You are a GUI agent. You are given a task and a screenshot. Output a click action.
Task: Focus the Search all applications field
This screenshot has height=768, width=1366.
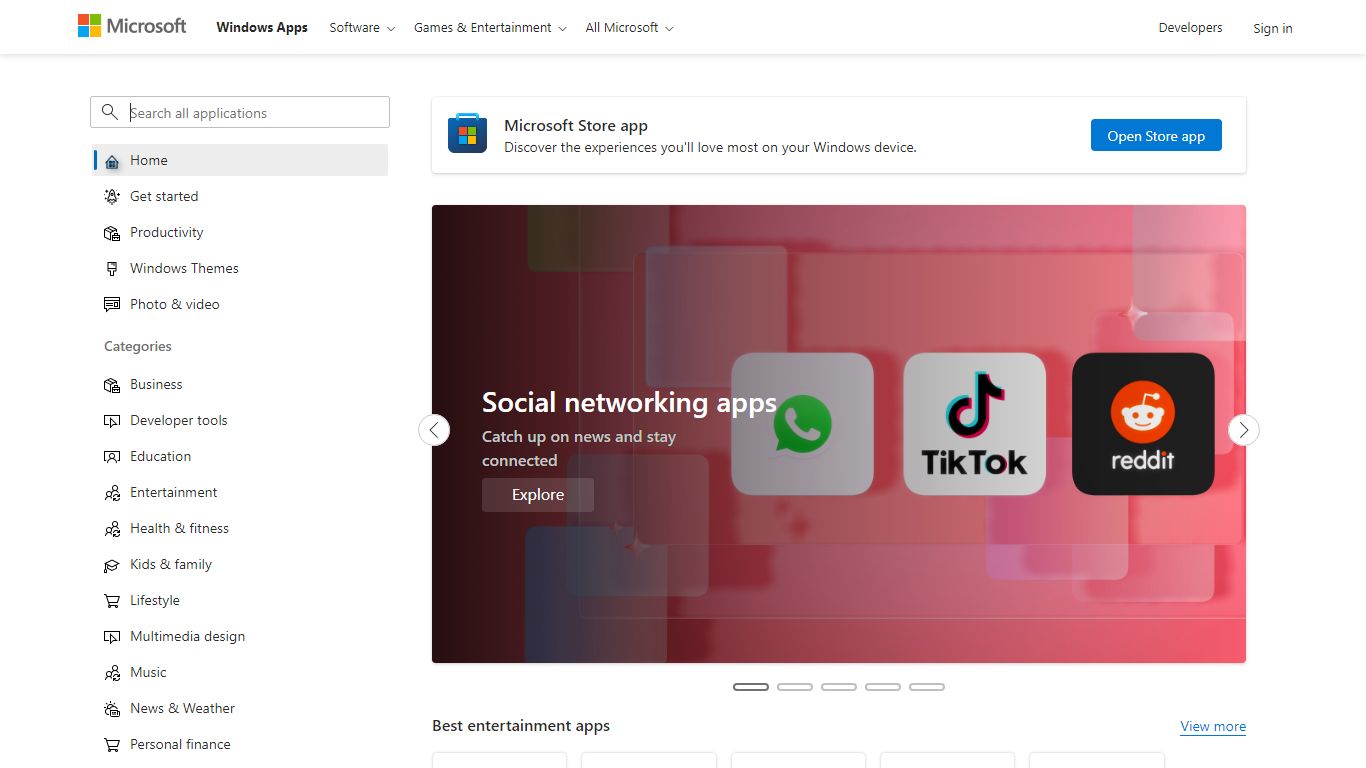pos(240,112)
